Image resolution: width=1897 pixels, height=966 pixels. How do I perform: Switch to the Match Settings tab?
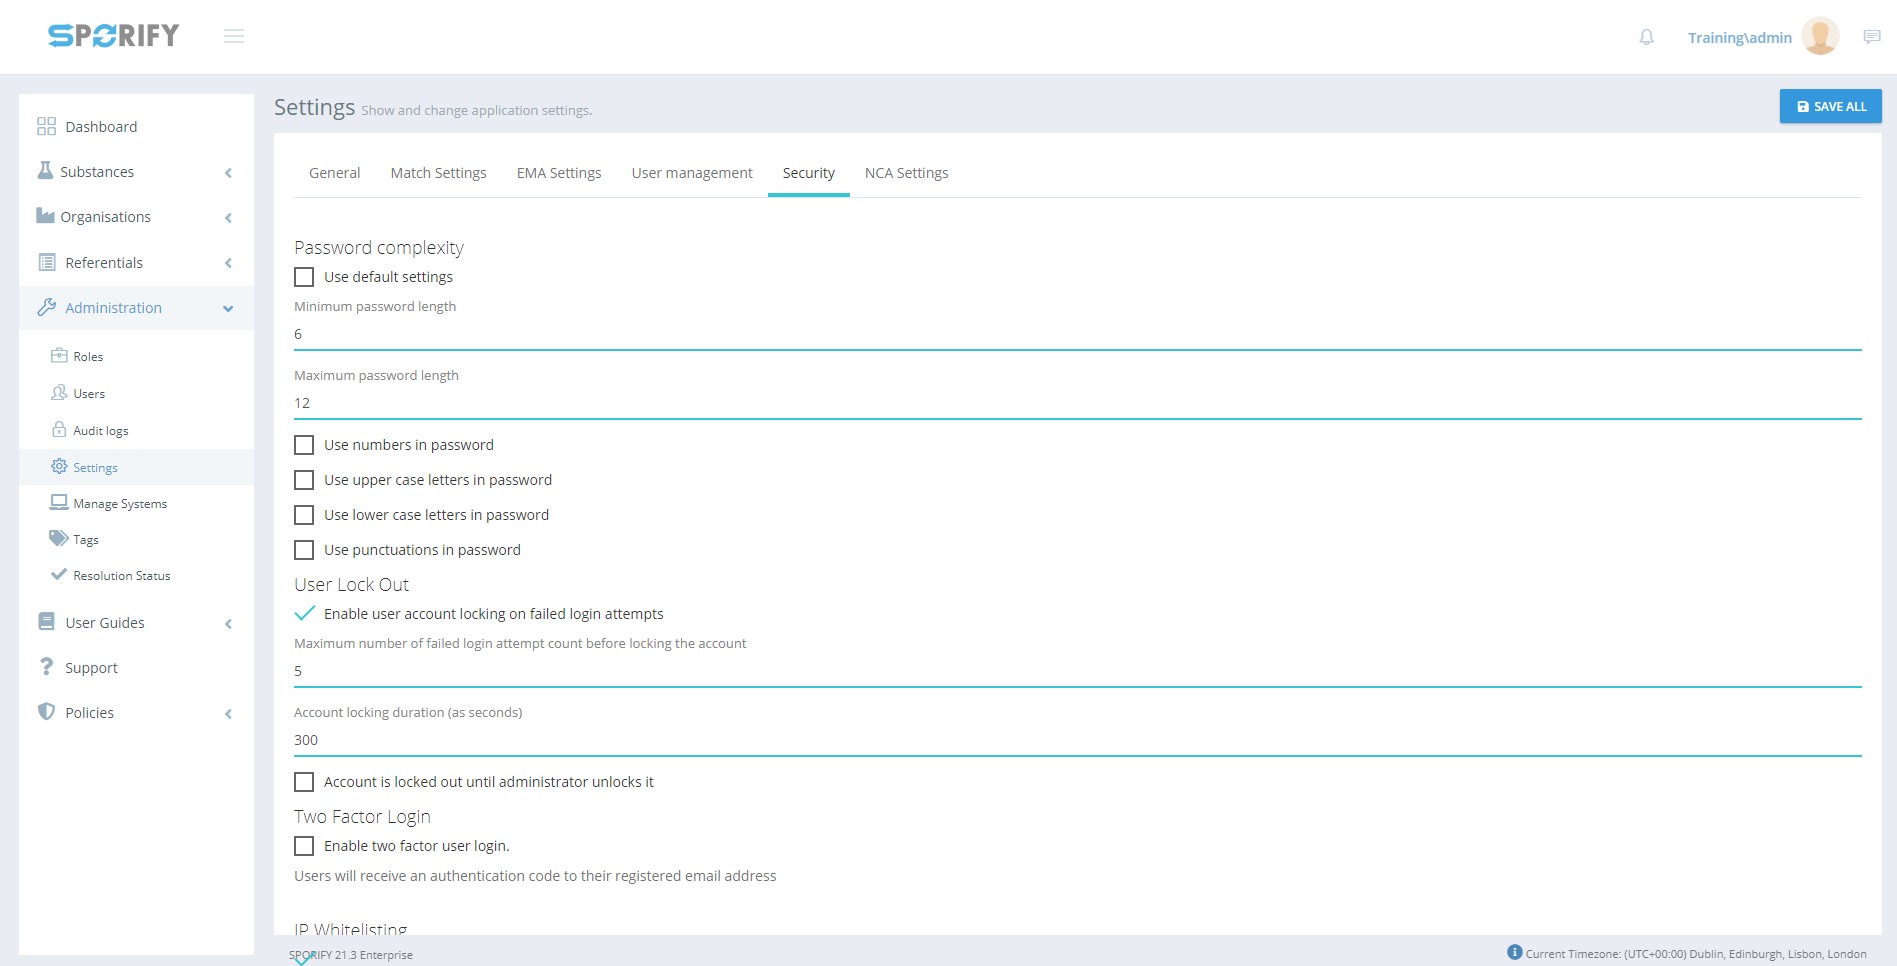coord(438,173)
